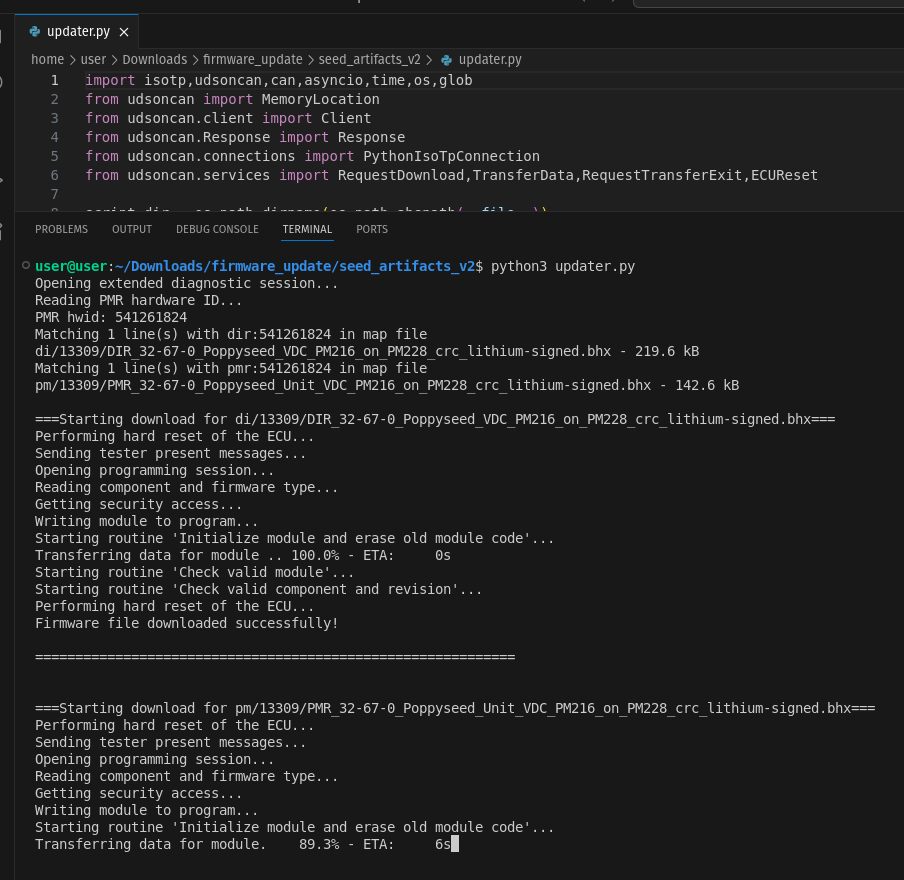Select the TERMINAL panel tab

point(307,229)
